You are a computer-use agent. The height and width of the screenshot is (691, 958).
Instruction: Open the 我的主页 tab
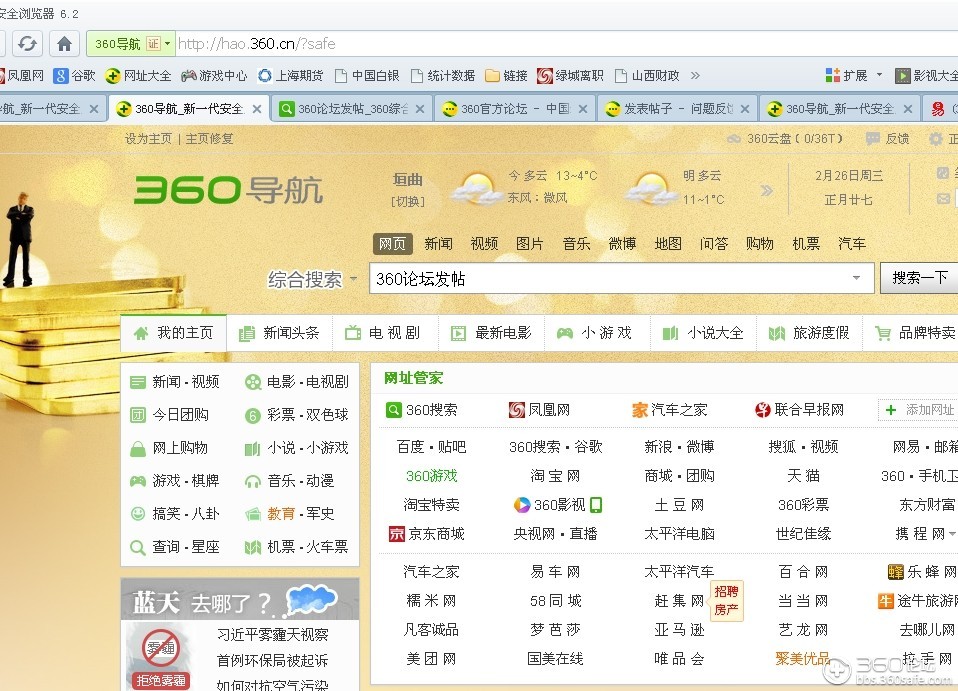pyautogui.click(x=174, y=333)
